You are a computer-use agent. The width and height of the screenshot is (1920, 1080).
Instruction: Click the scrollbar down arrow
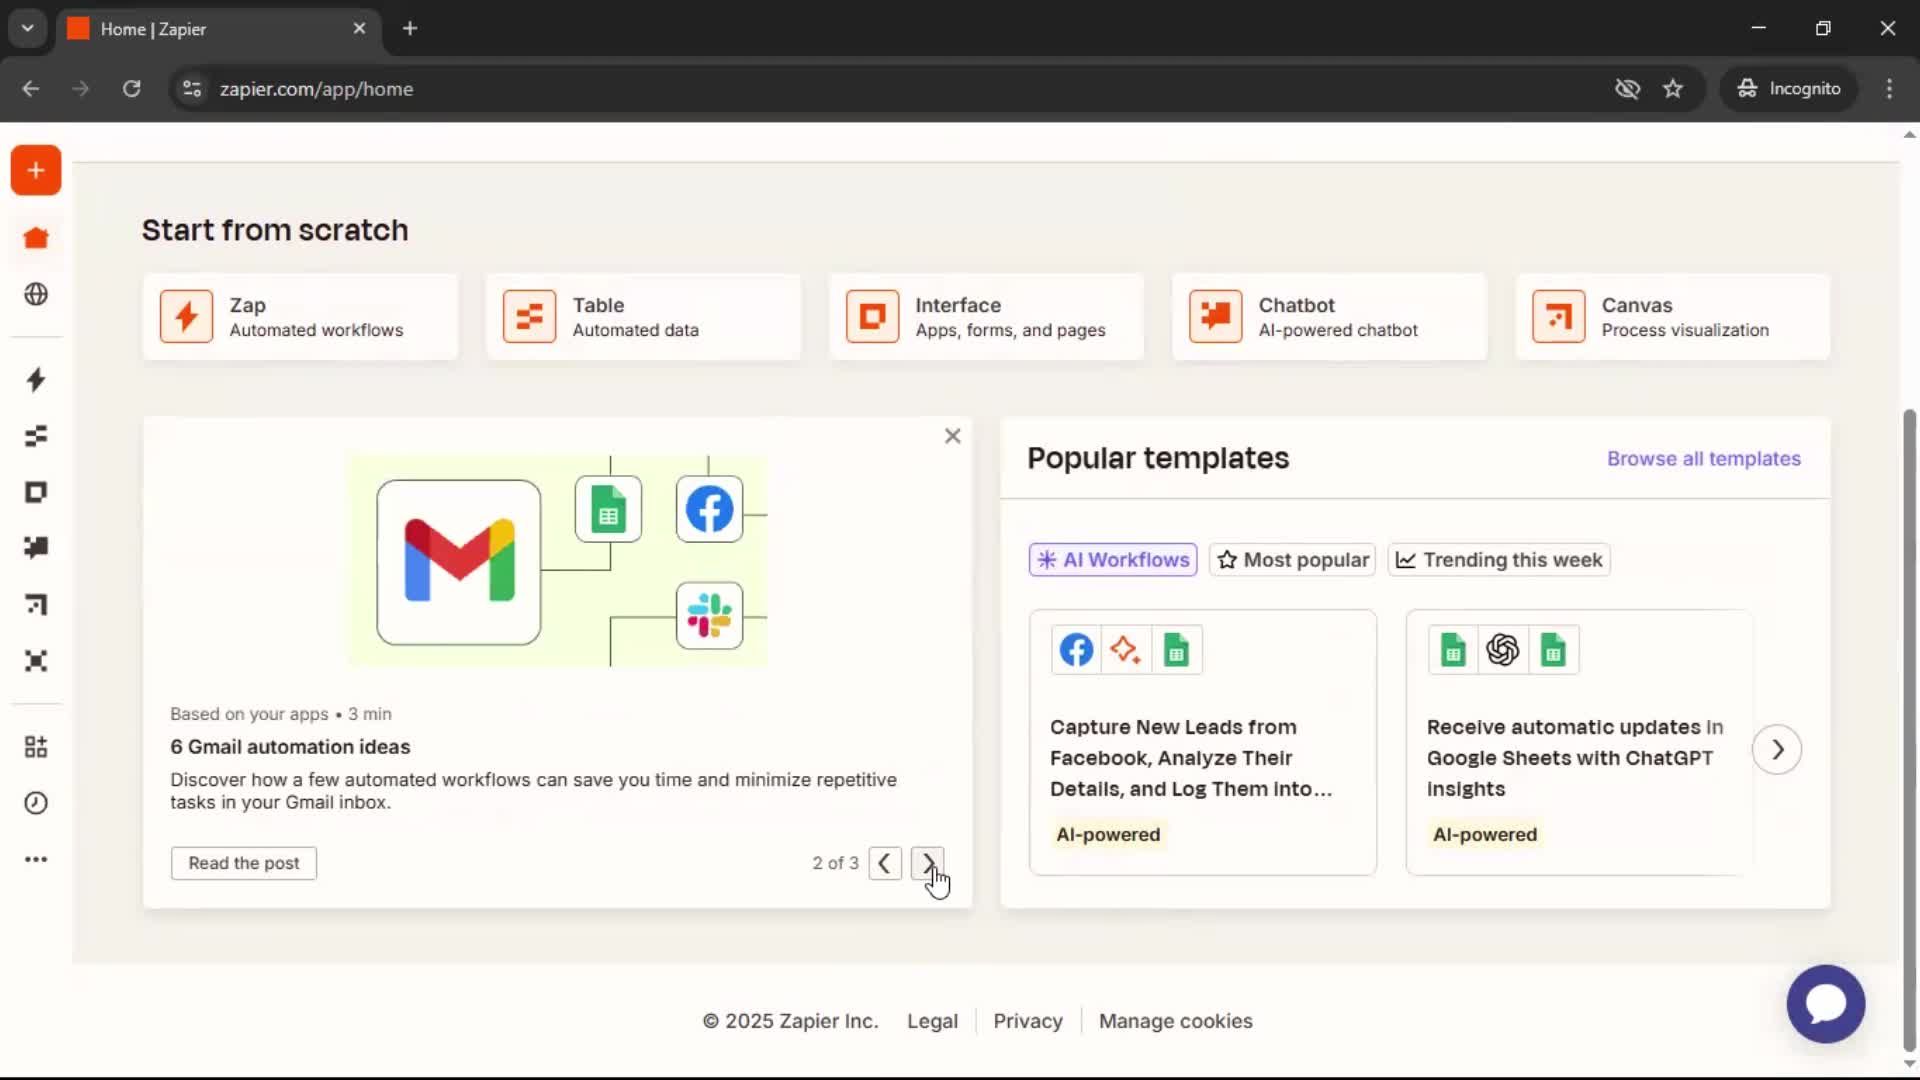[1909, 1064]
